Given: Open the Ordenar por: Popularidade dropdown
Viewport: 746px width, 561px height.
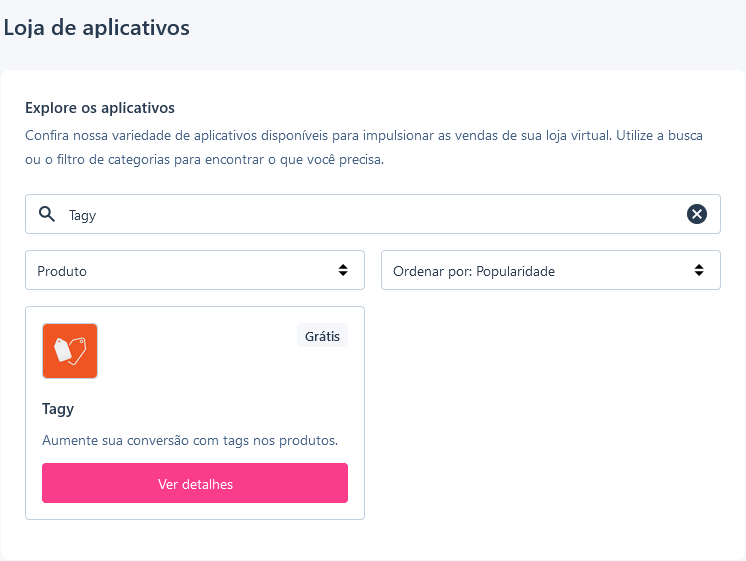Looking at the screenshot, I should click(551, 270).
